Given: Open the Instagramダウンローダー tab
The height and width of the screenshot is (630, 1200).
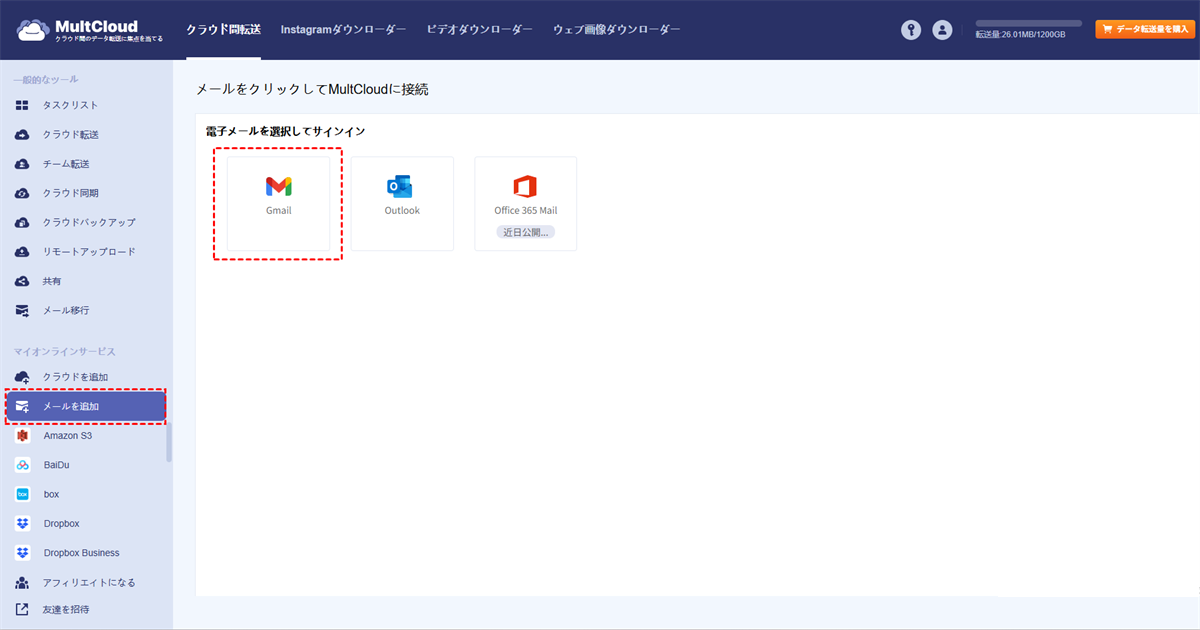Looking at the screenshot, I should pyautogui.click(x=343, y=30).
